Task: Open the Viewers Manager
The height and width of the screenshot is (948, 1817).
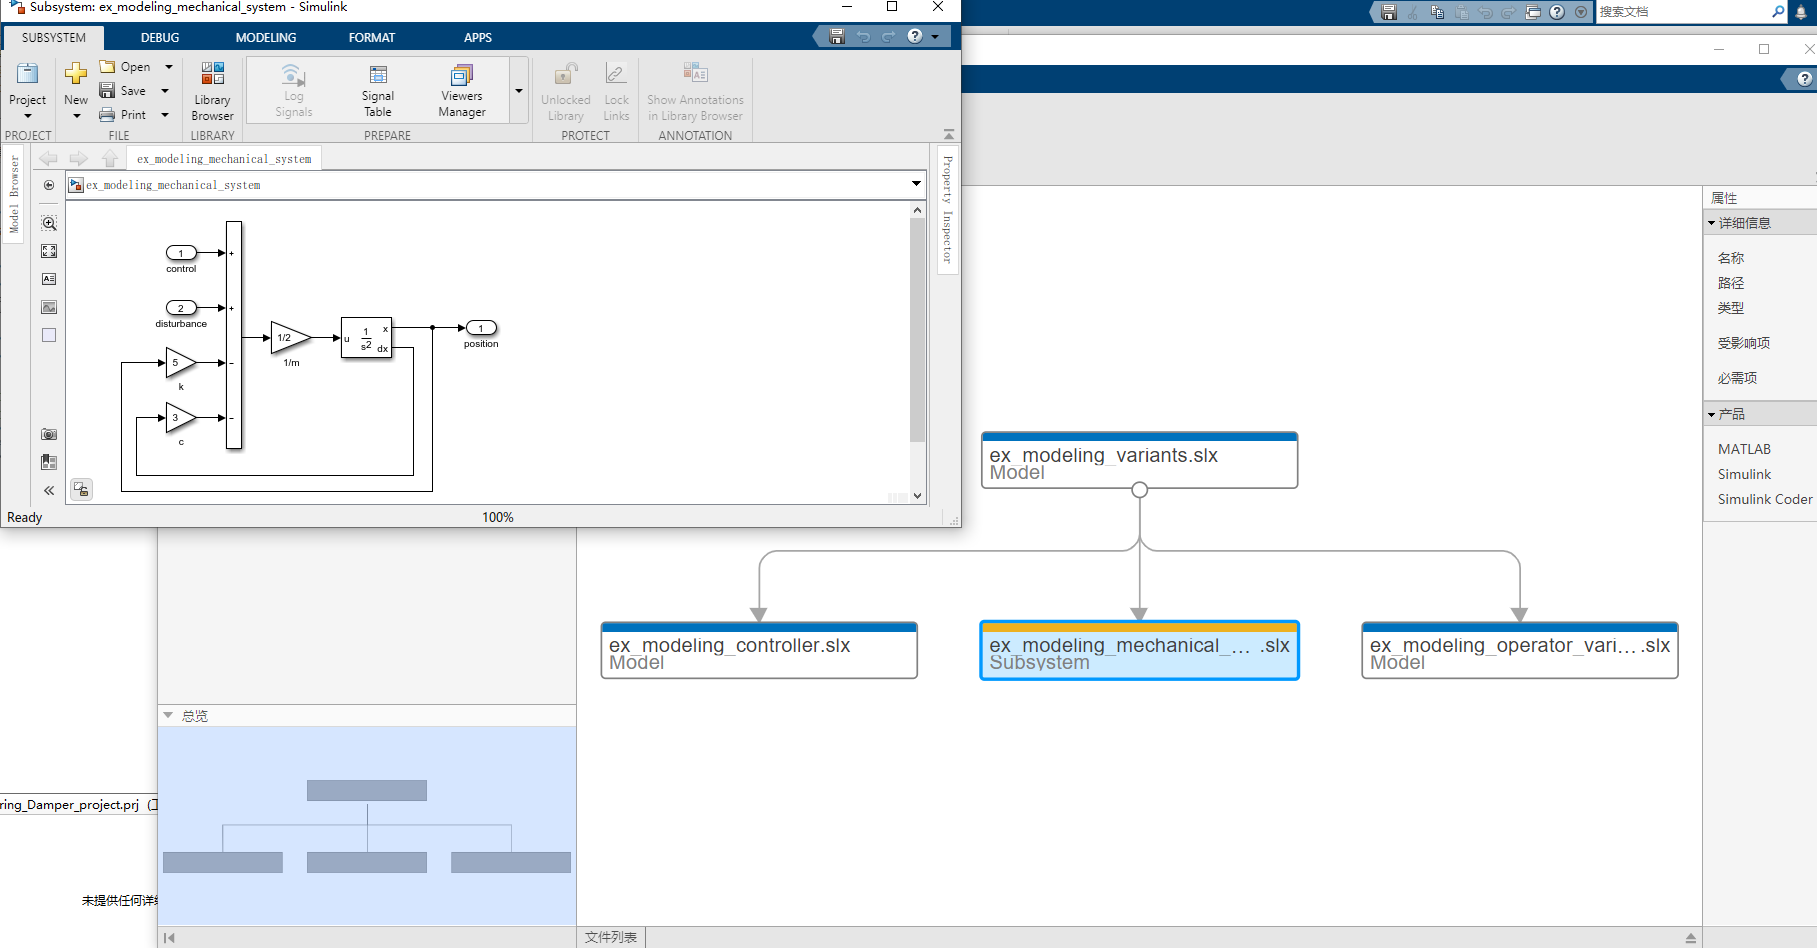Action: click(460, 89)
